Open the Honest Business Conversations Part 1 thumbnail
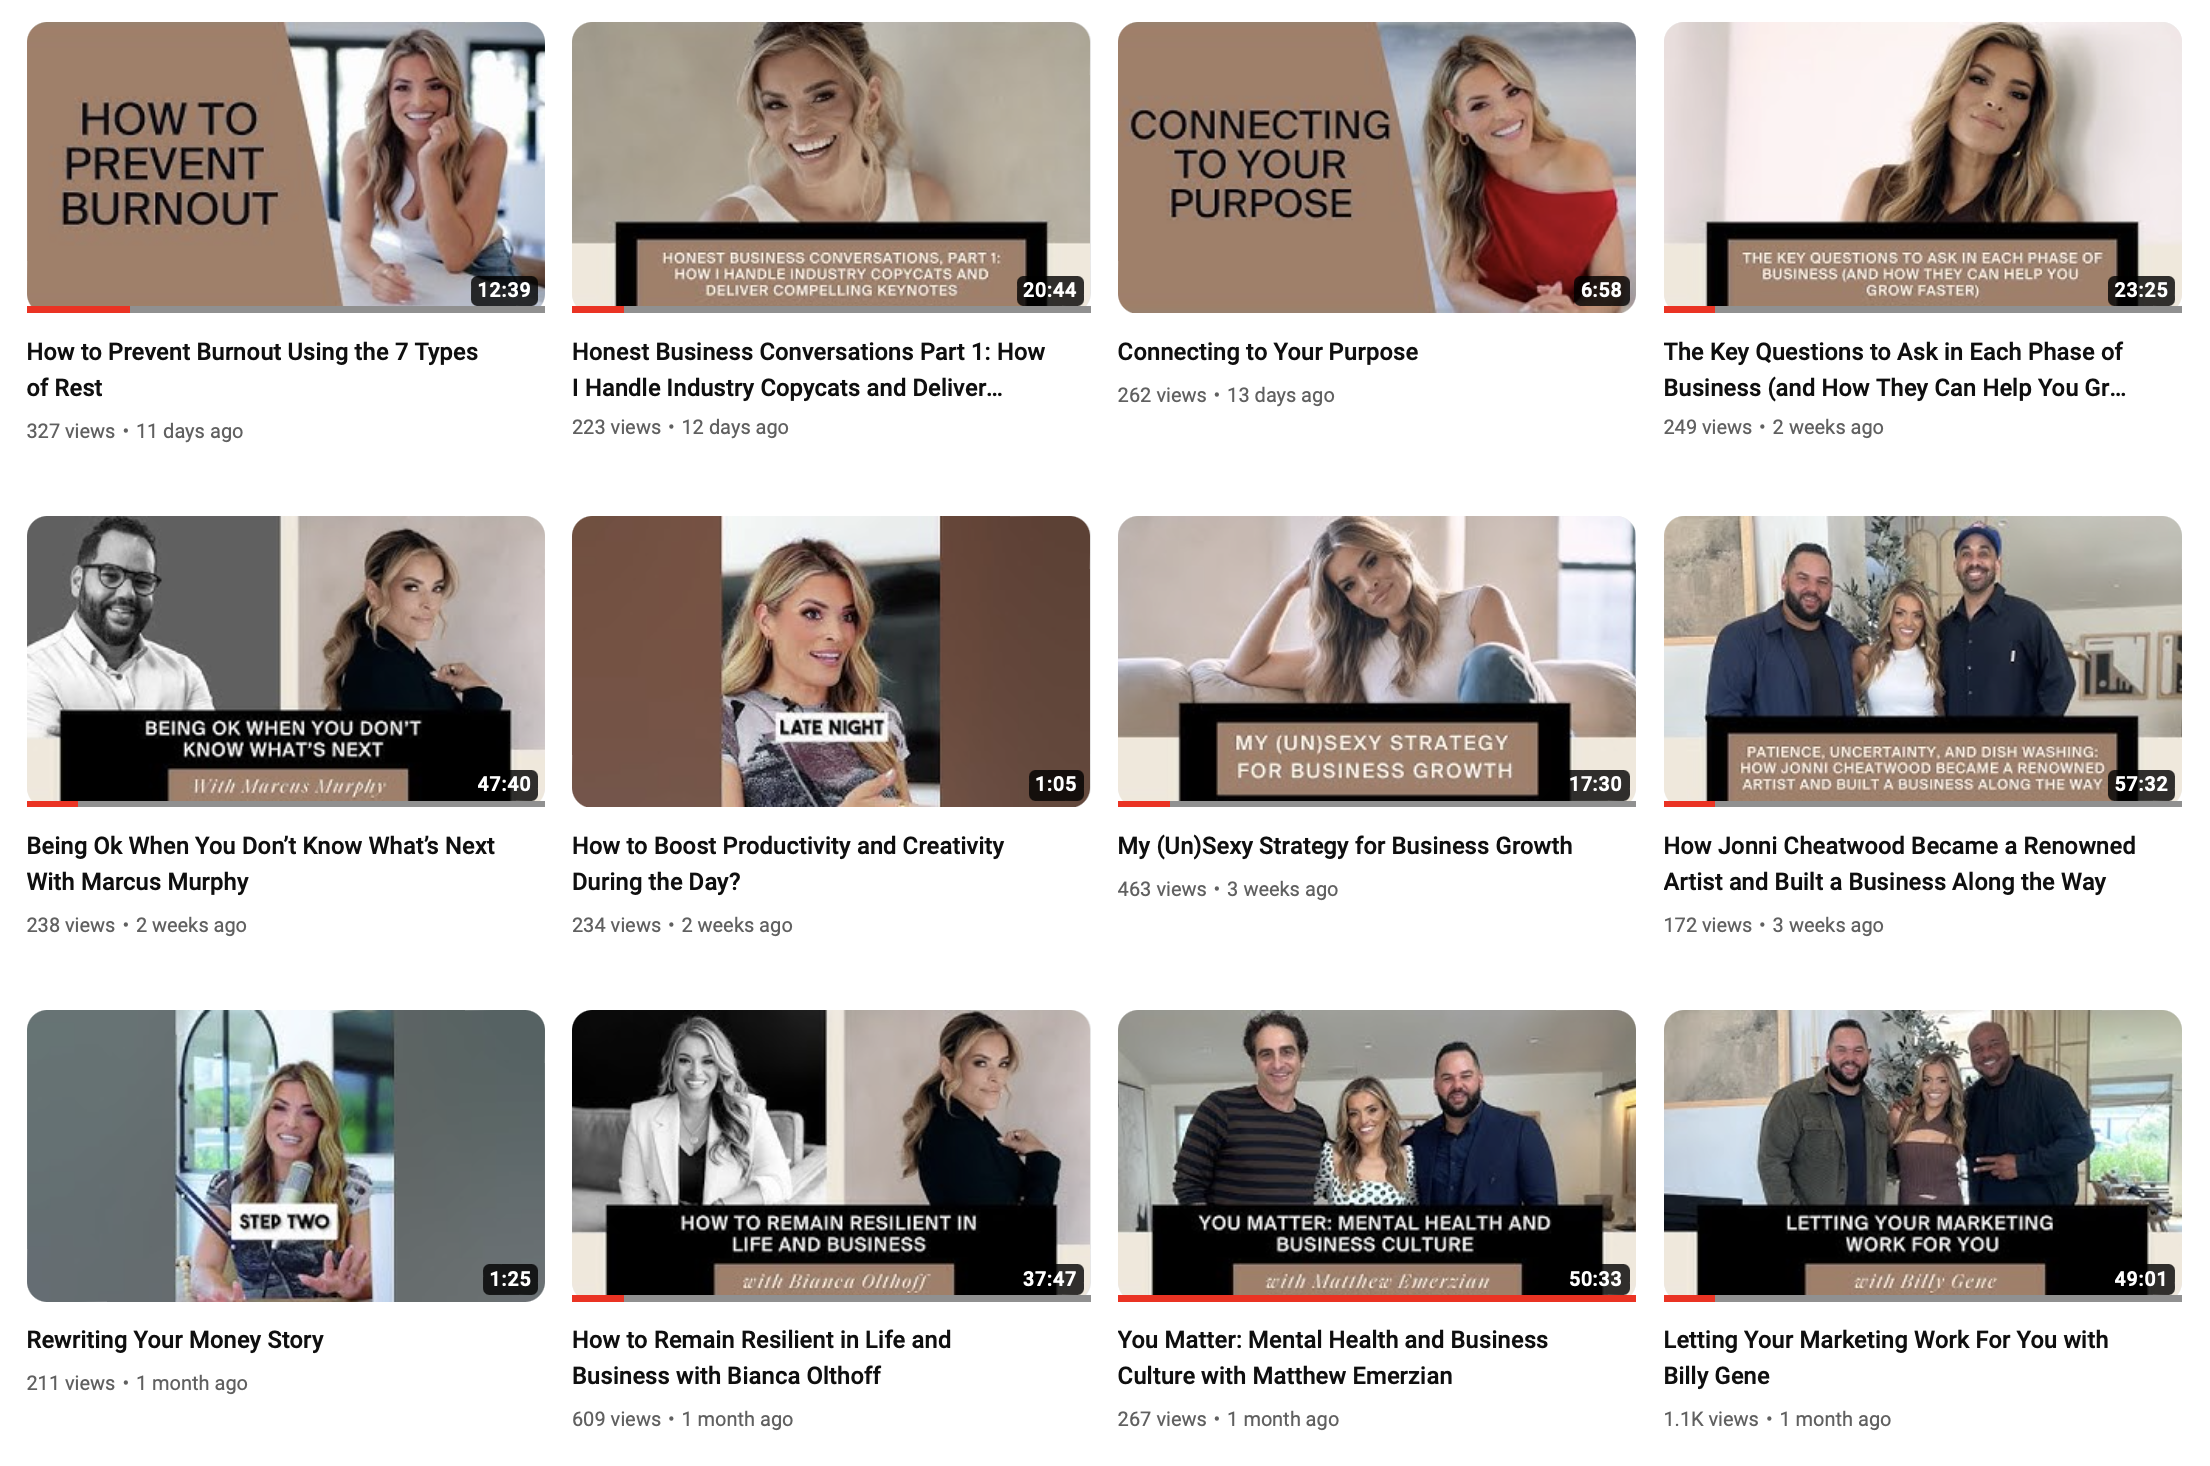 click(x=830, y=165)
